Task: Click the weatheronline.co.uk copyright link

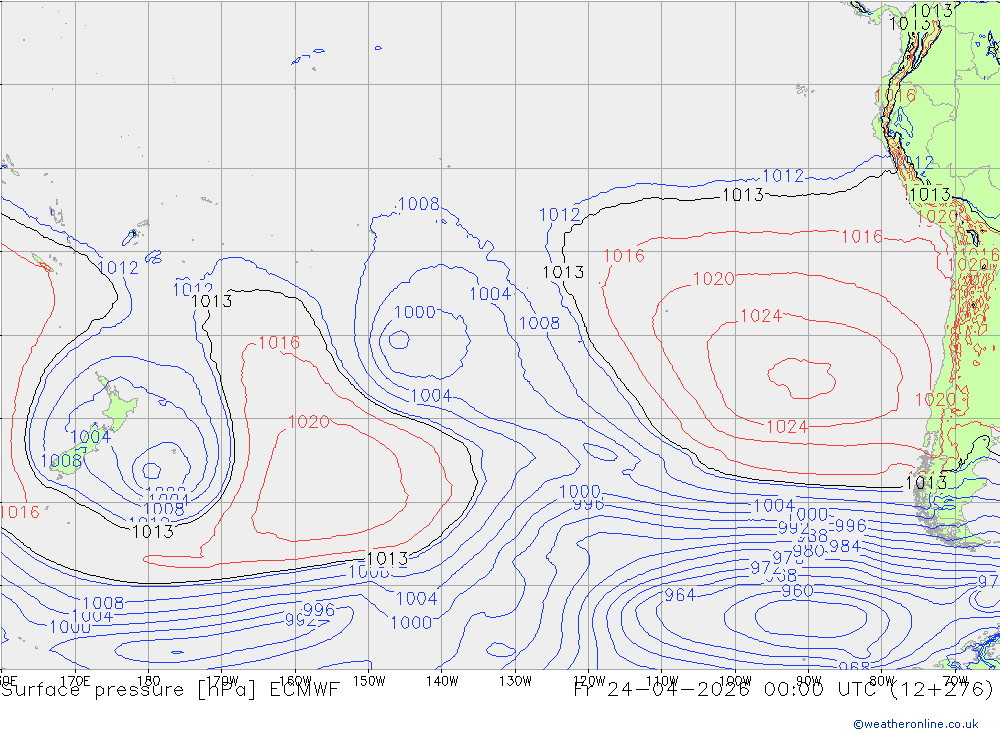Action: [916, 723]
